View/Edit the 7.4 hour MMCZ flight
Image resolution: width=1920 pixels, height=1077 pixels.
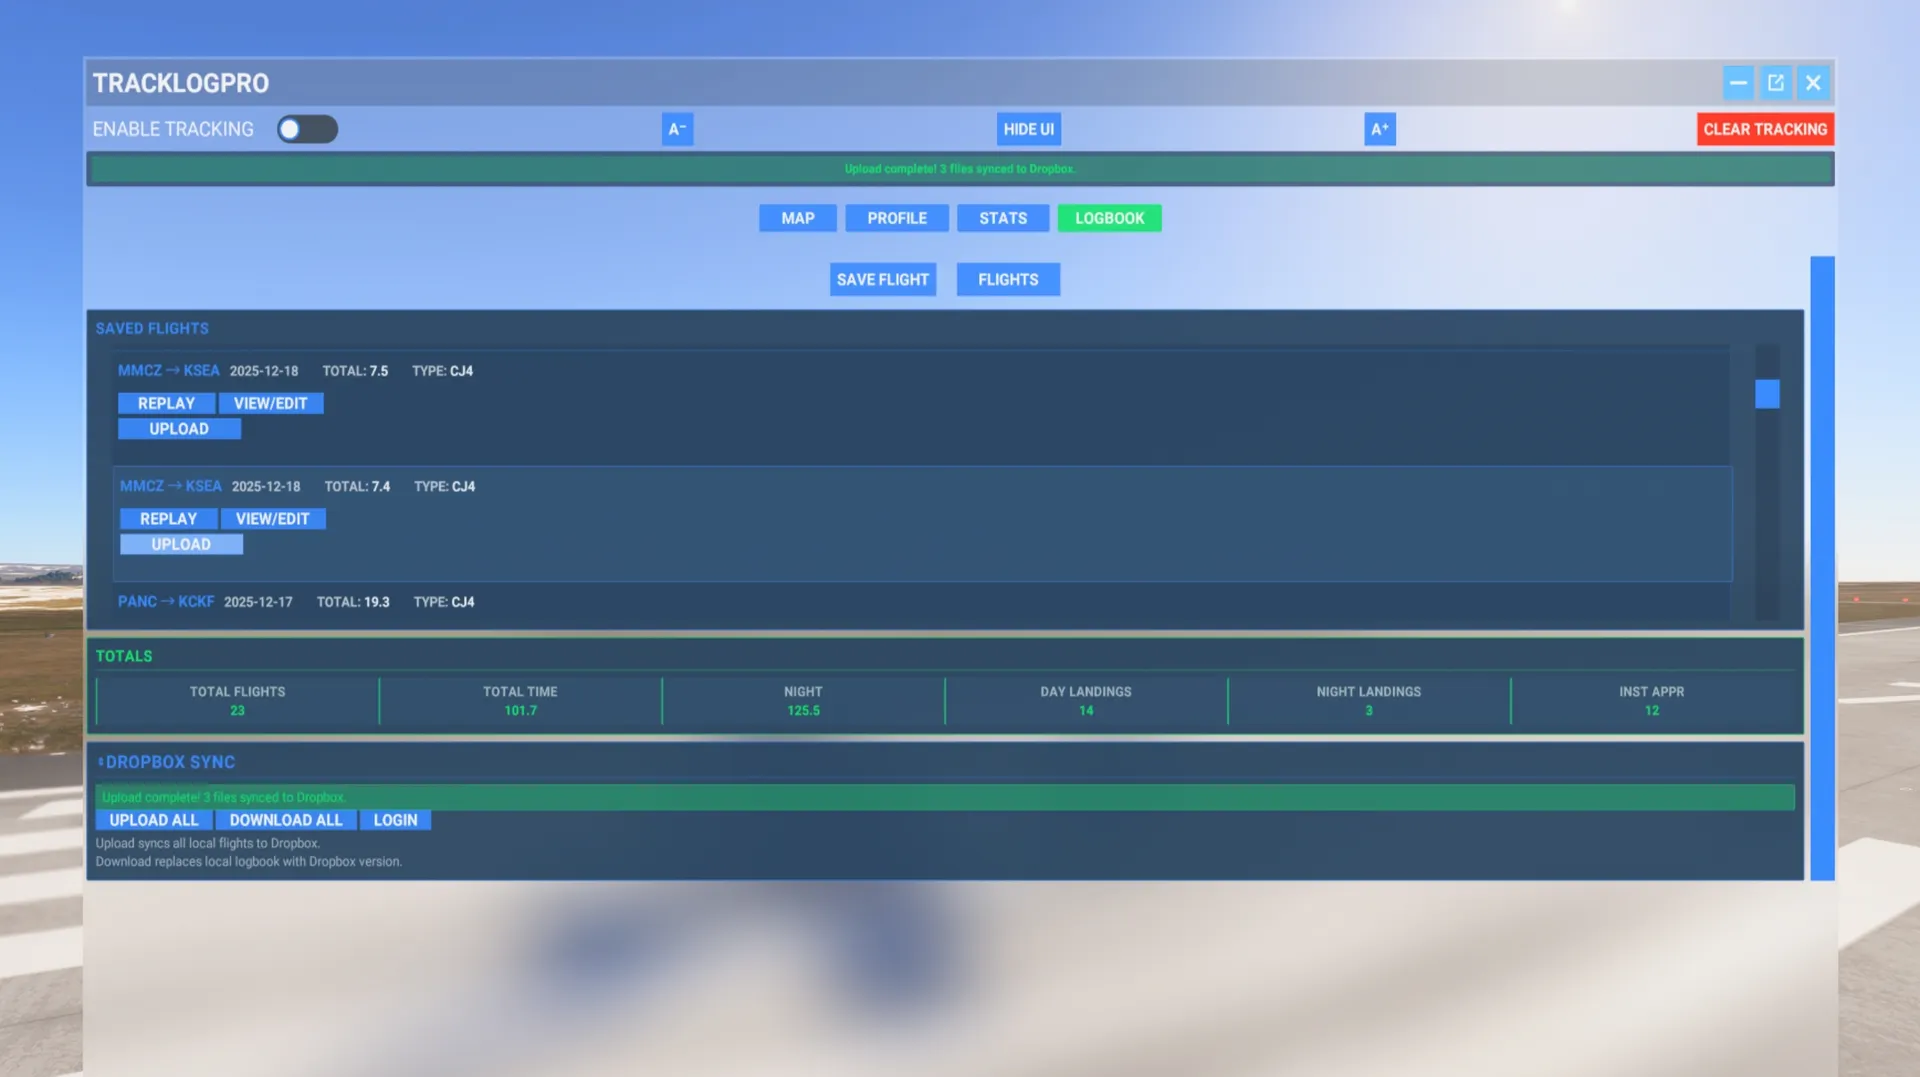(x=272, y=519)
